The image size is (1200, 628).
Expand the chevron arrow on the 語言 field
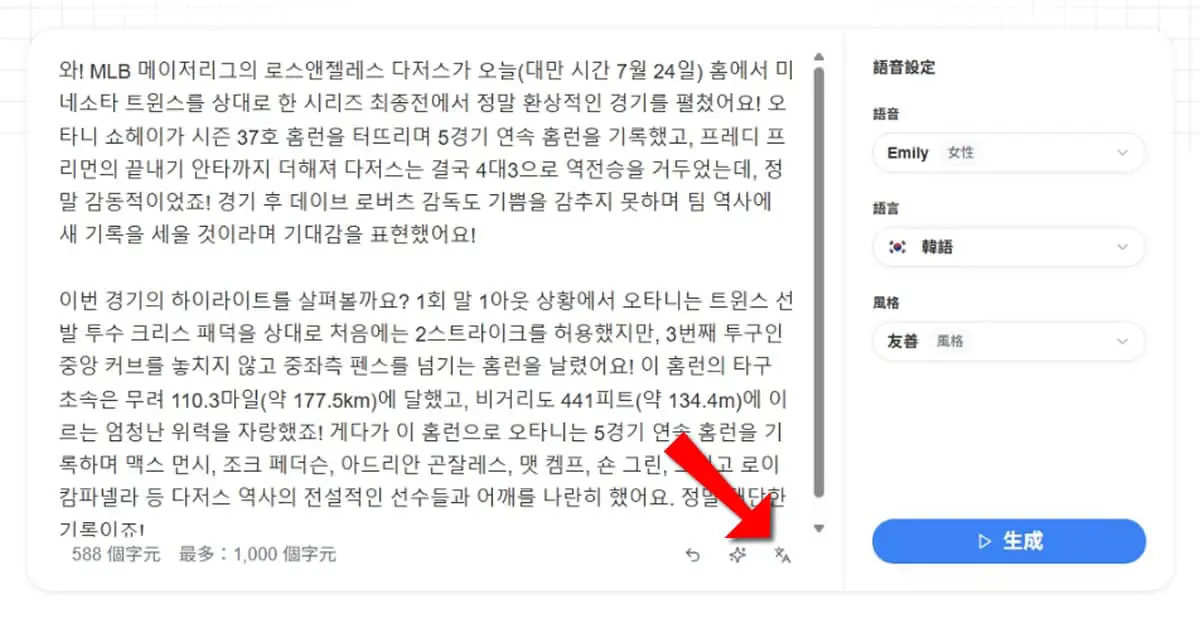tap(1122, 247)
